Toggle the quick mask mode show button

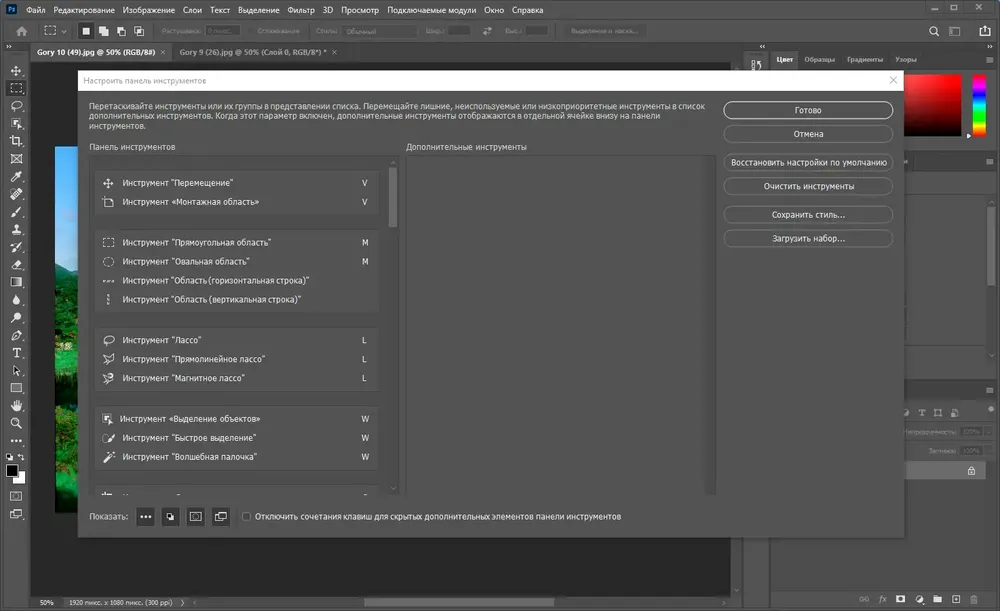(x=196, y=517)
